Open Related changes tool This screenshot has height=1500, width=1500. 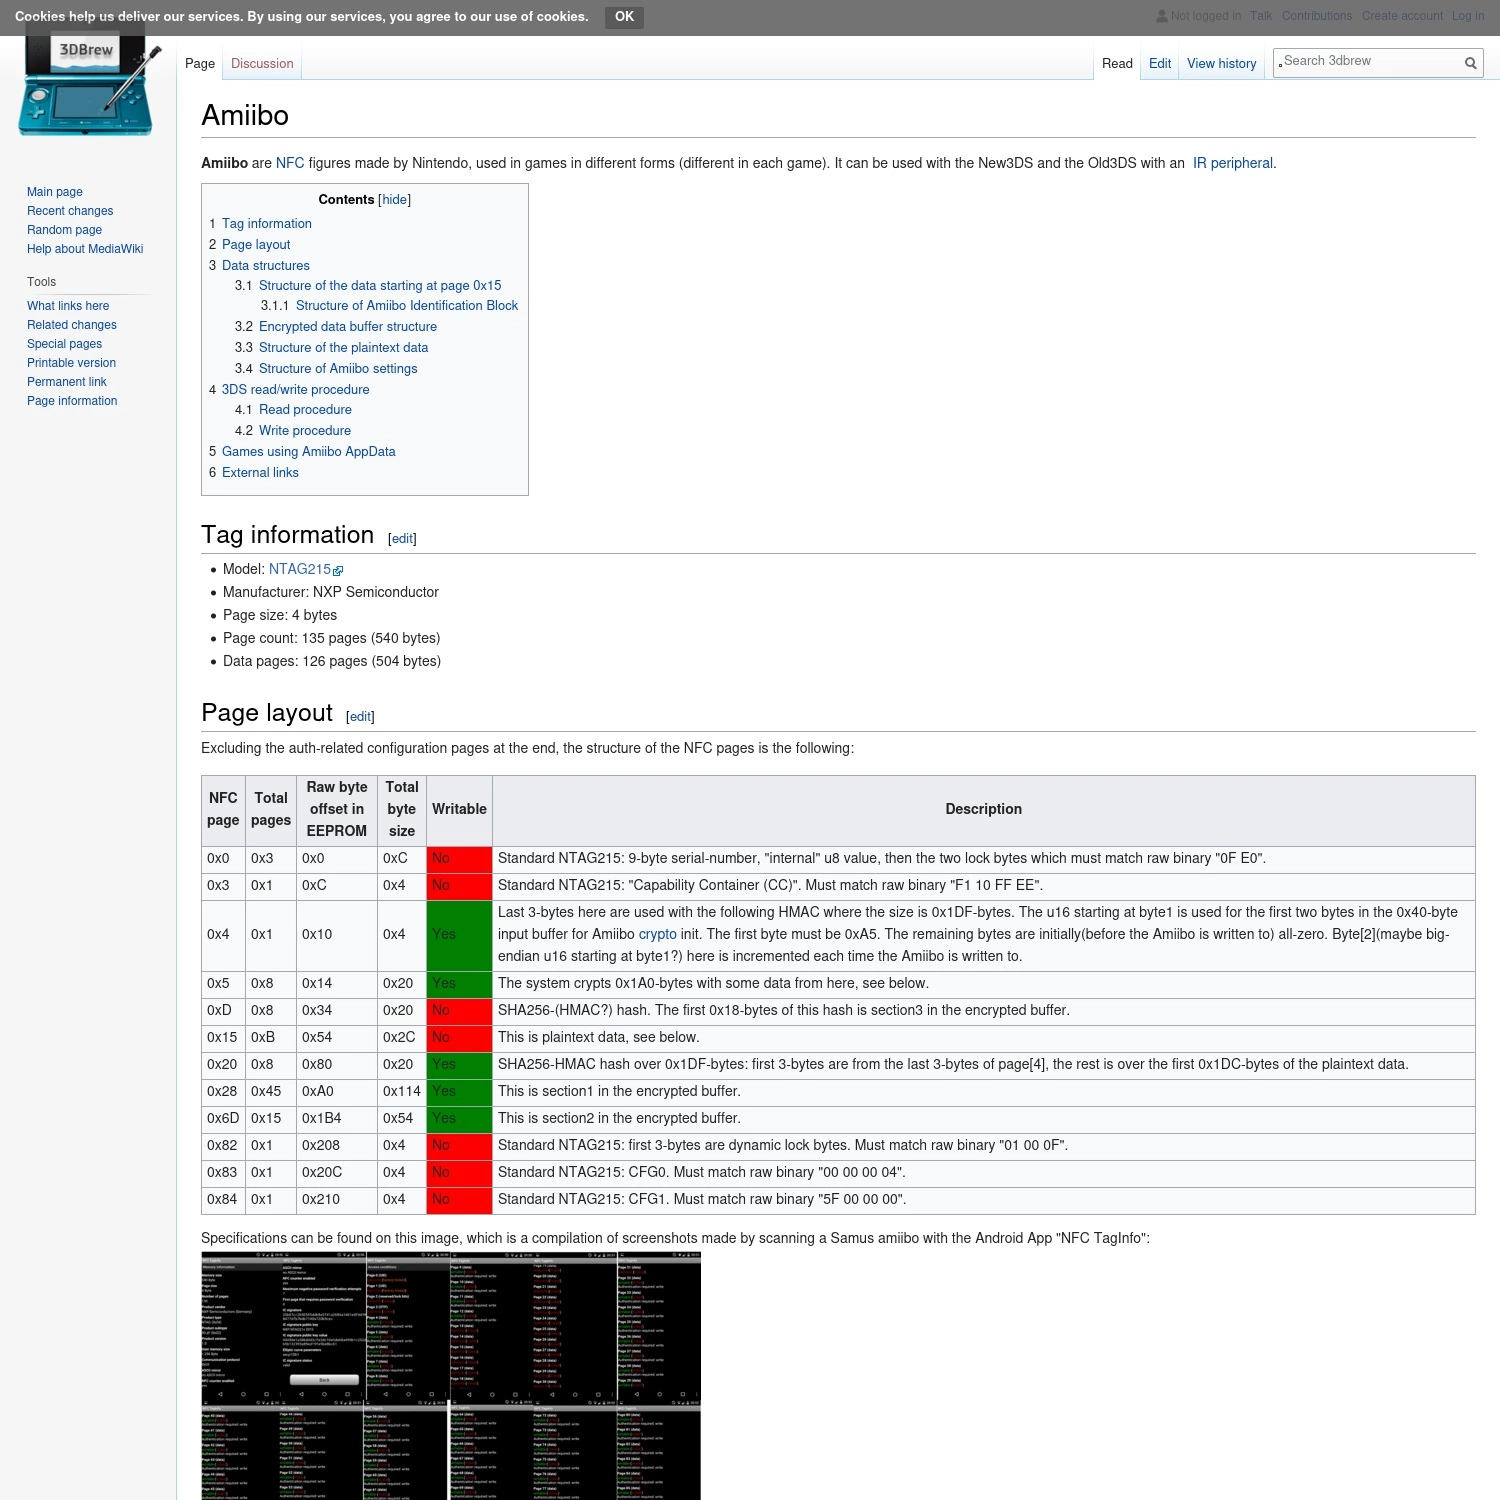click(72, 325)
